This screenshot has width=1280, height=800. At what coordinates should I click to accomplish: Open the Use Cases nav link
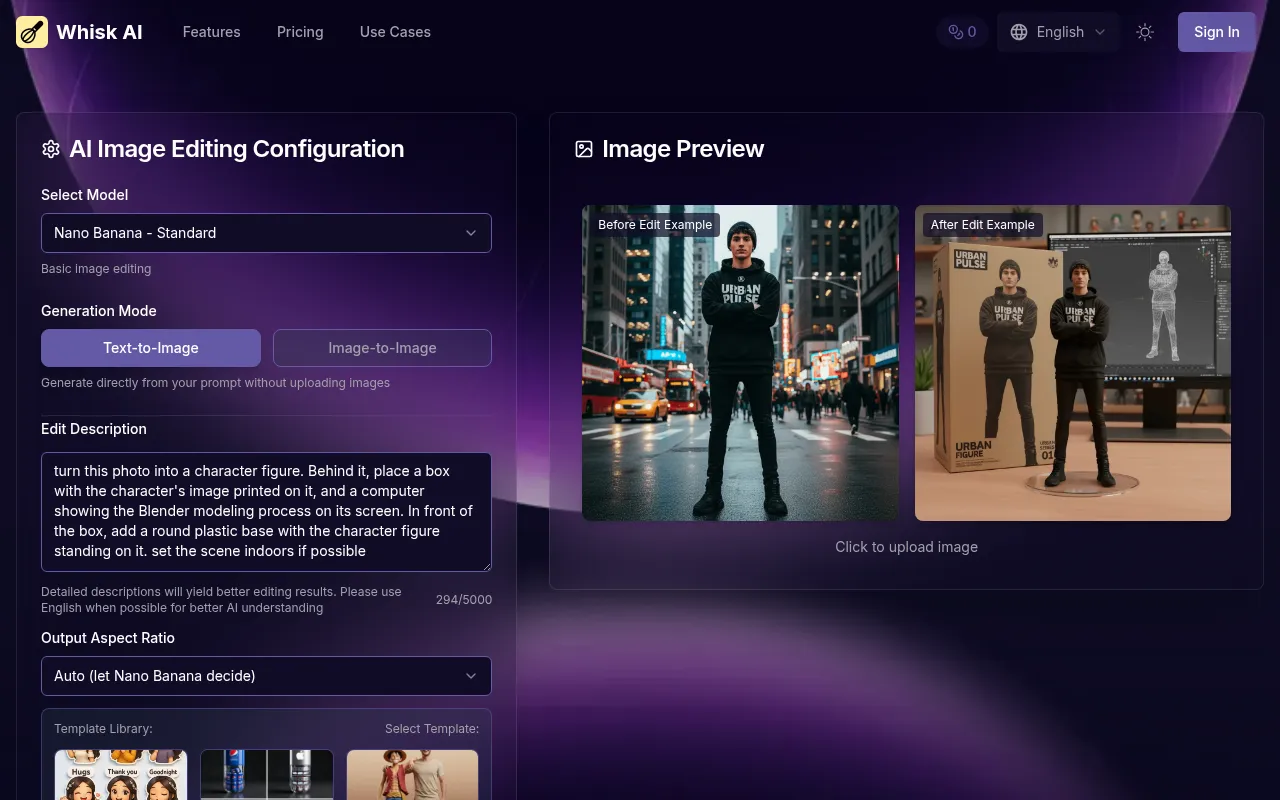click(x=395, y=32)
